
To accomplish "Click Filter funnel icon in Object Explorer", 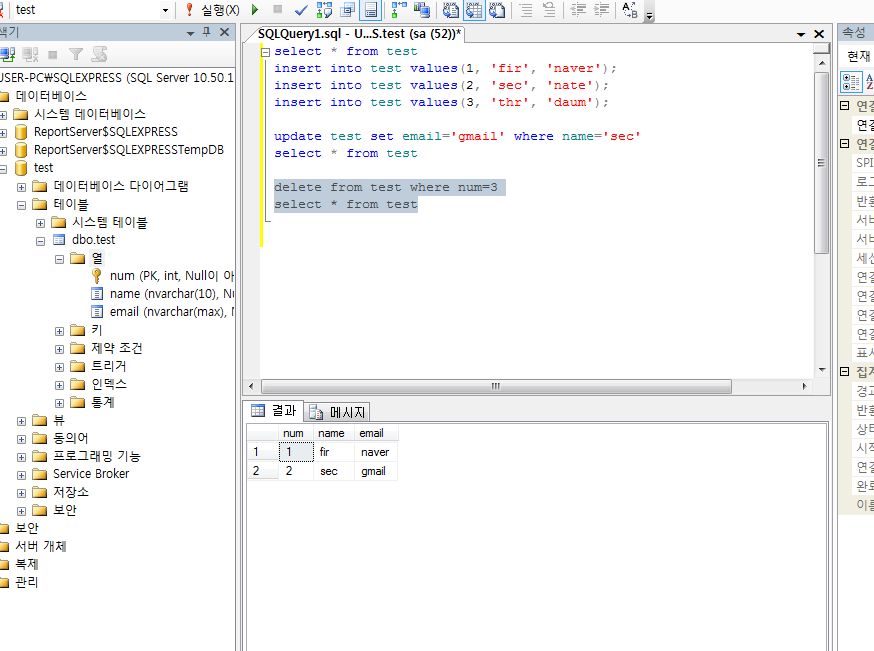I will click(76, 55).
